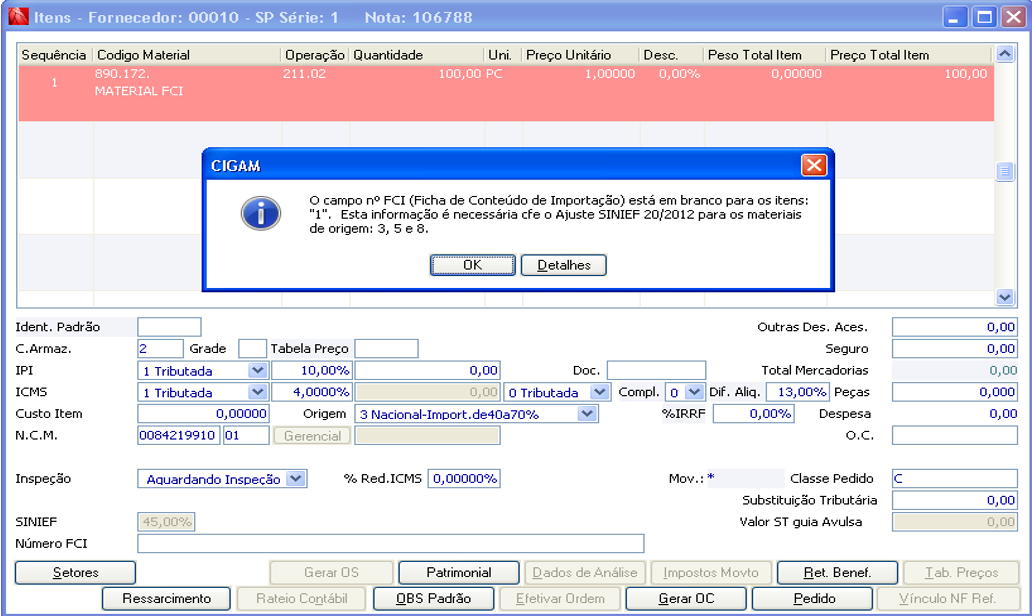Click the Outras Des. Aces. field
1032x616 pixels.
[x=954, y=327]
